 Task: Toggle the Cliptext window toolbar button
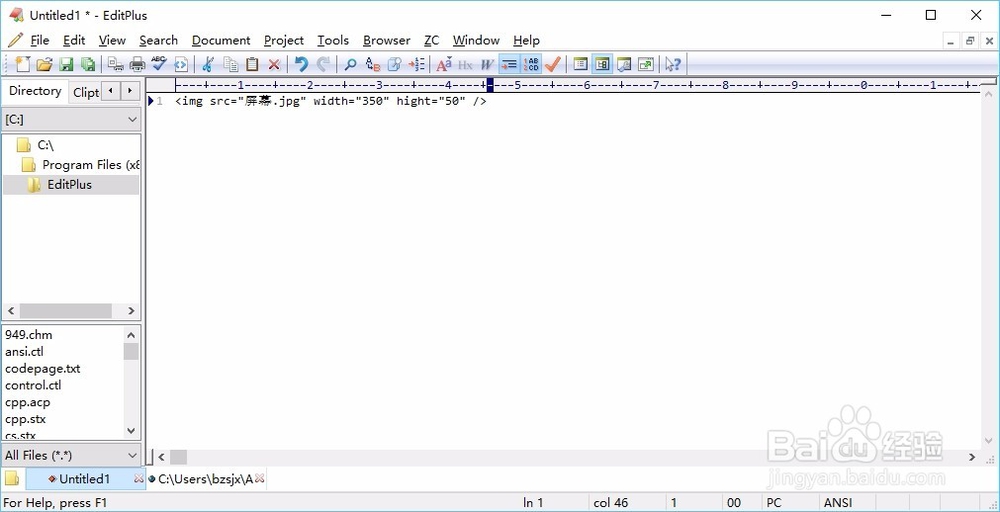tap(580, 64)
